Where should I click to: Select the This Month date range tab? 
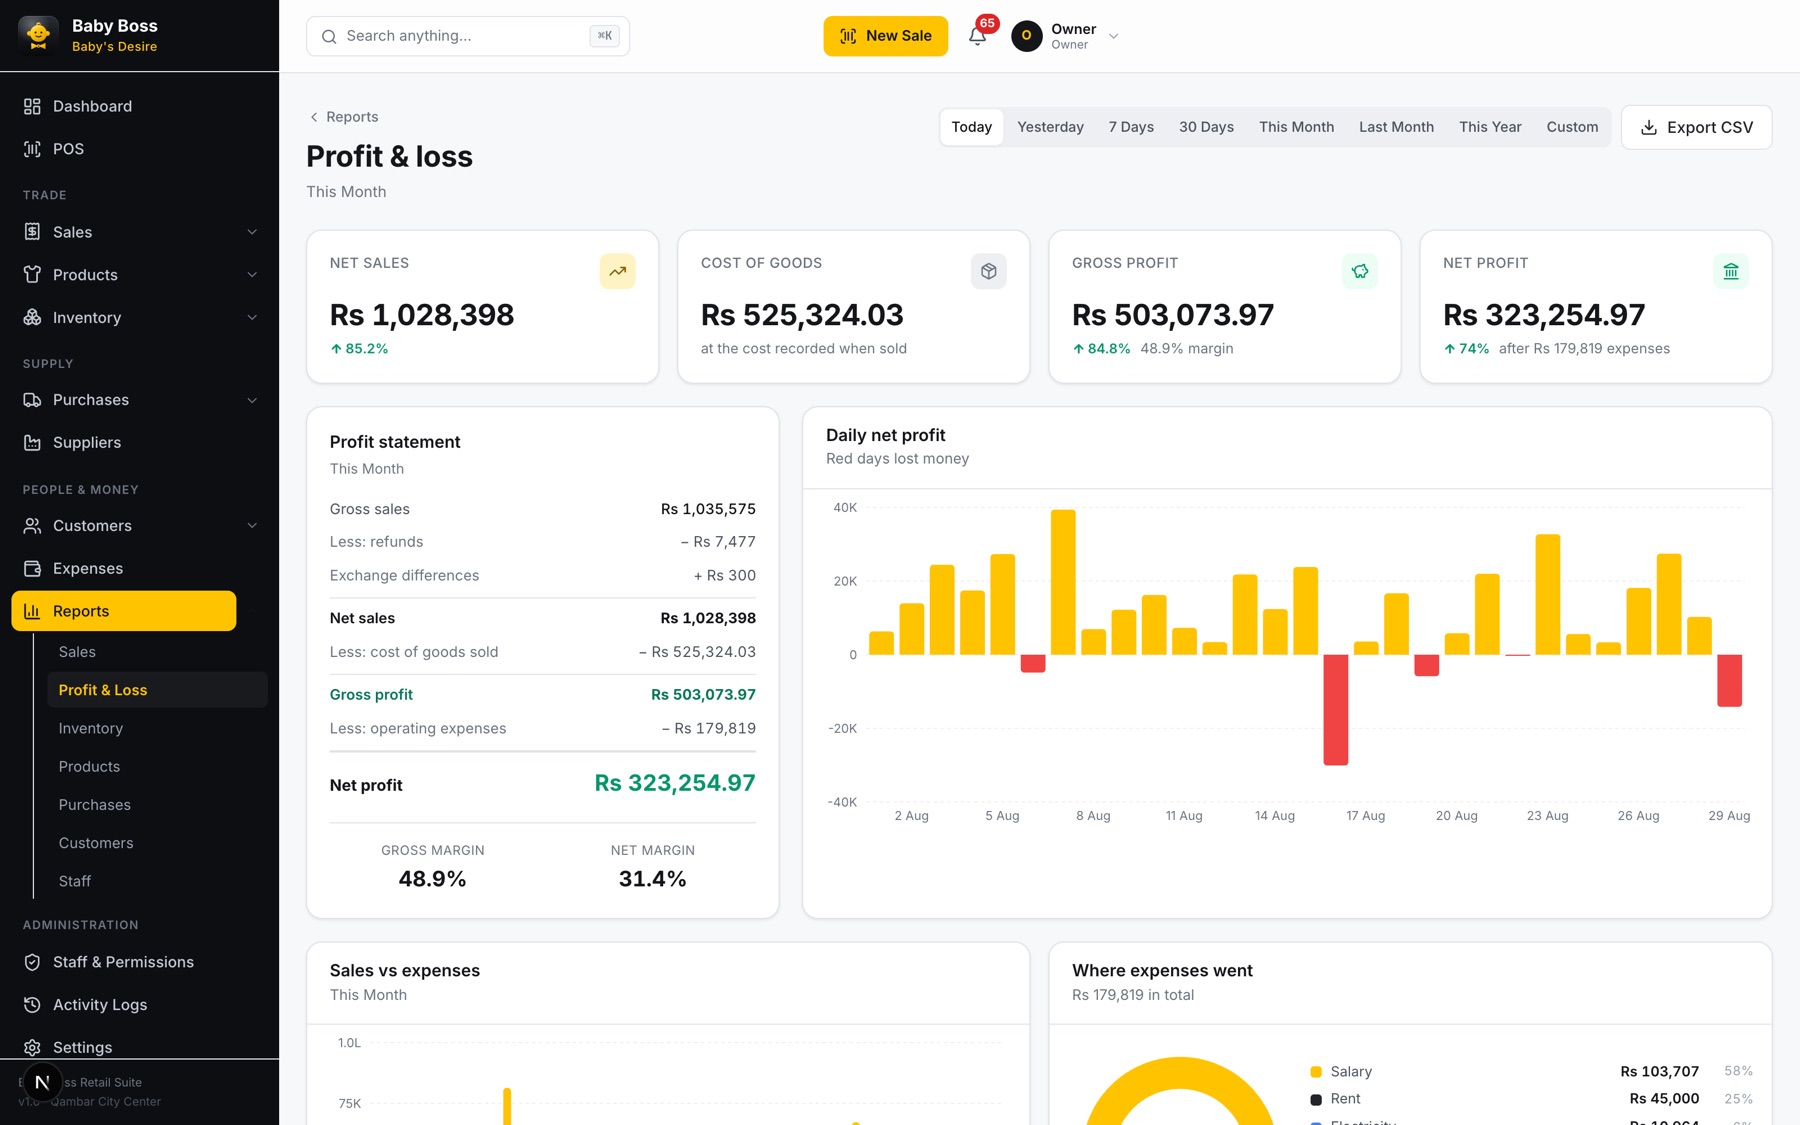pyautogui.click(x=1296, y=127)
